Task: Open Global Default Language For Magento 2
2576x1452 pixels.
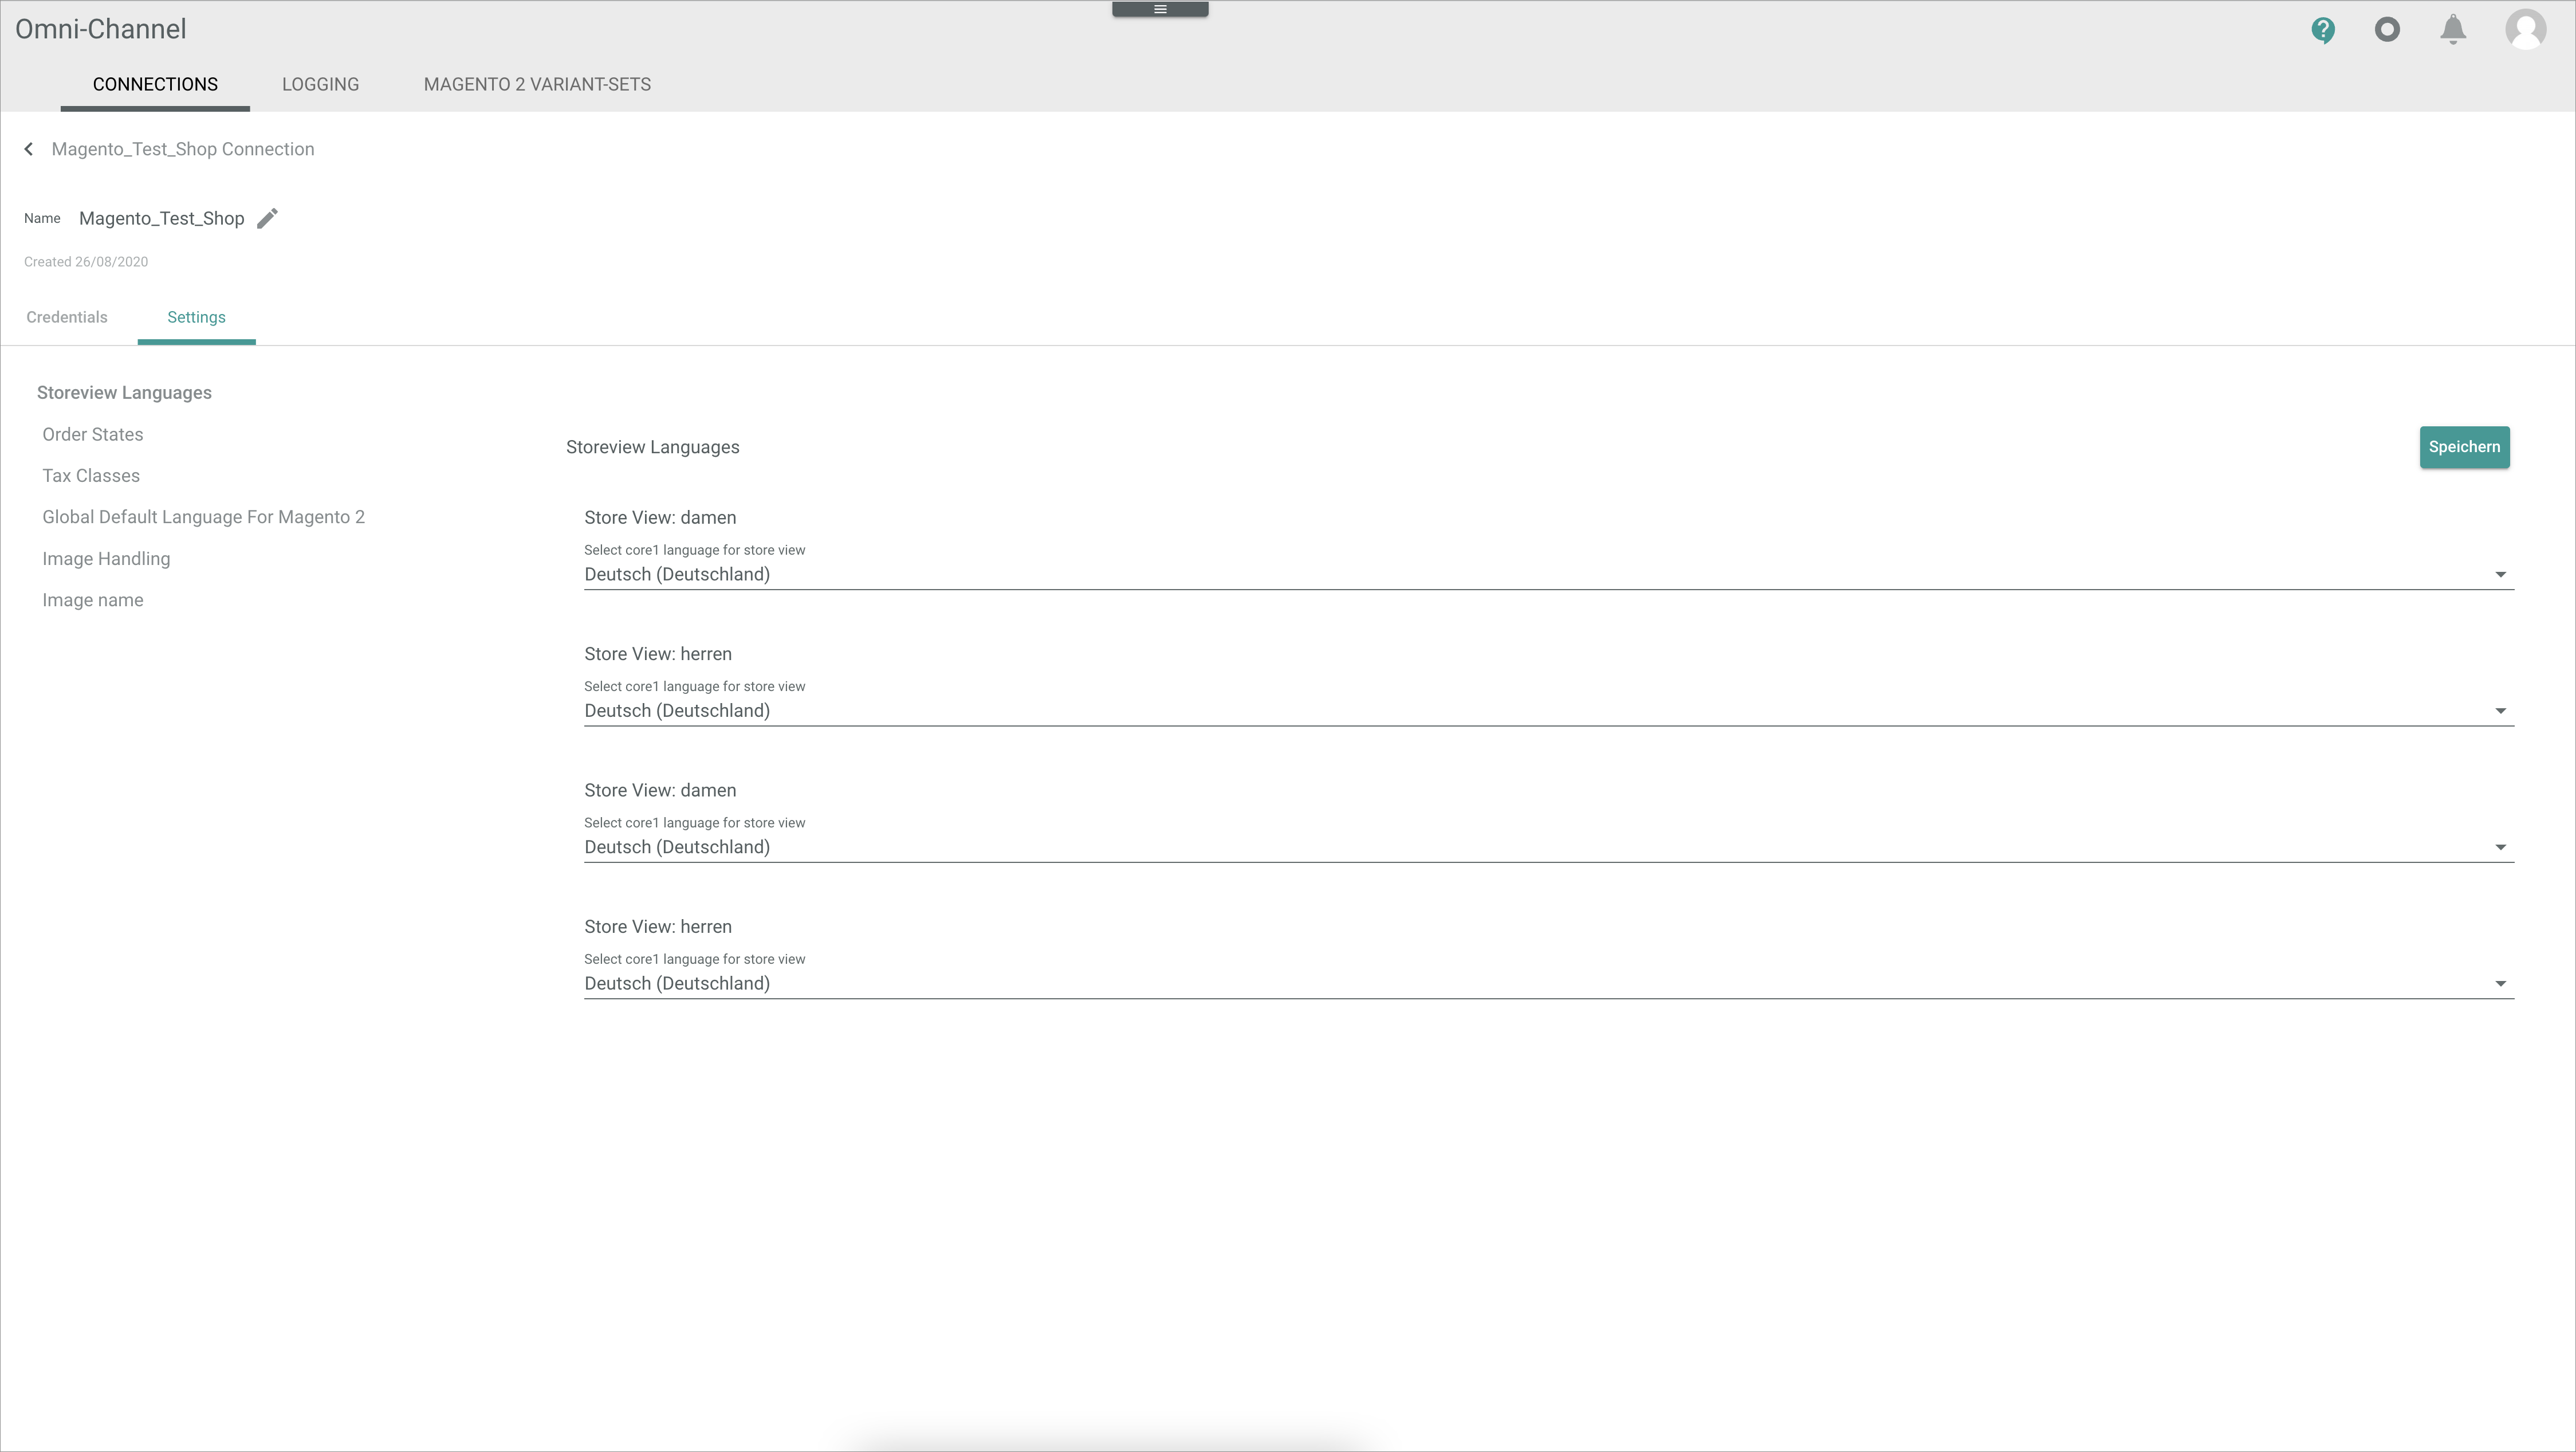Action: pyautogui.click(x=203, y=517)
